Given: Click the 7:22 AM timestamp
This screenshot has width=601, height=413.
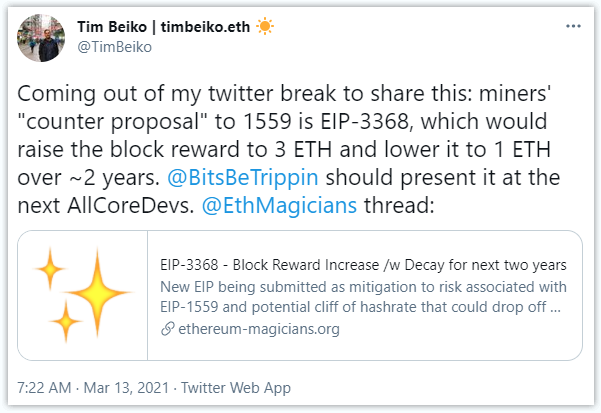Looking at the screenshot, I should point(44,388).
